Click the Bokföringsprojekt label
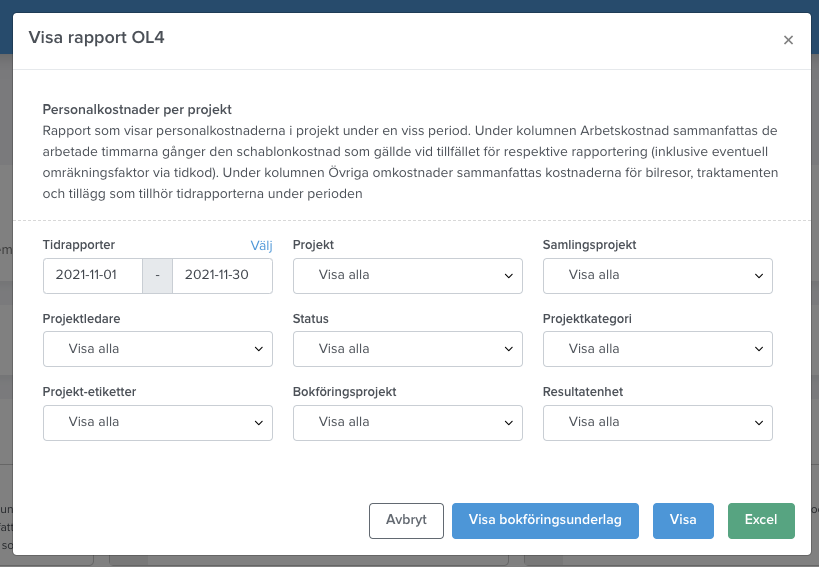819x567 pixels. click(345, 392)
